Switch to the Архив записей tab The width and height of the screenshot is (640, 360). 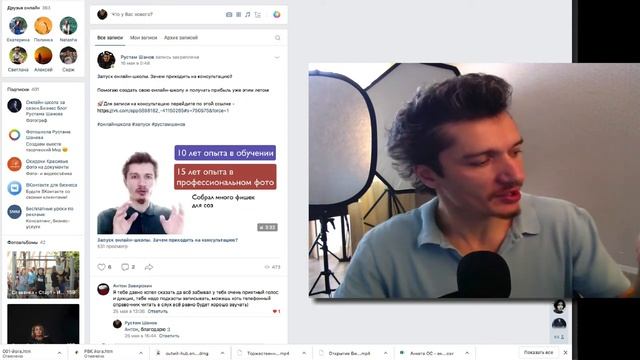click(181, 38)
